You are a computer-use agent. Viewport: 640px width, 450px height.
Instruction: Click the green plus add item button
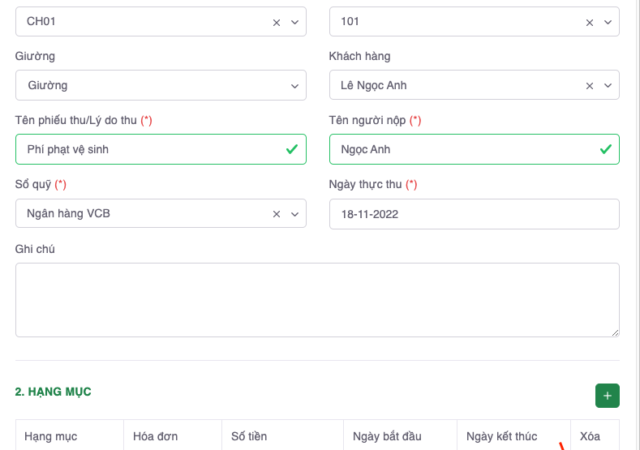607,396
